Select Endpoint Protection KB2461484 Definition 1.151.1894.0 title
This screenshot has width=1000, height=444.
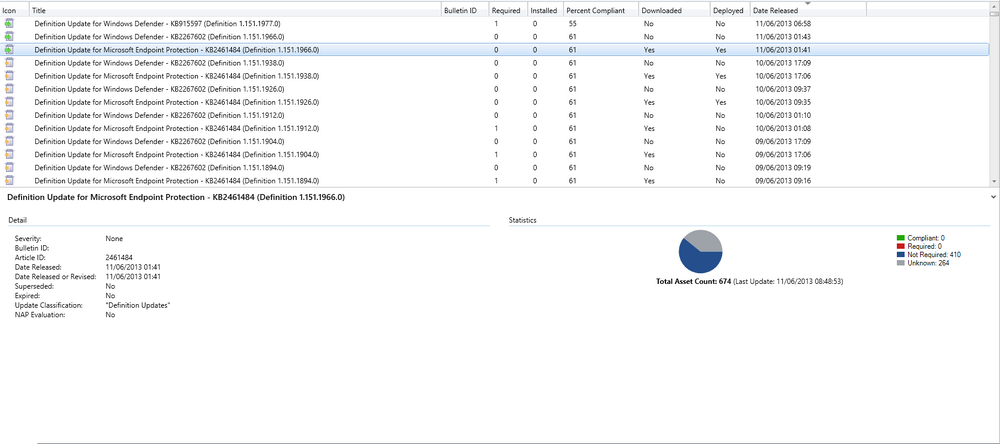pyautogui.click(x=177, y=181)
